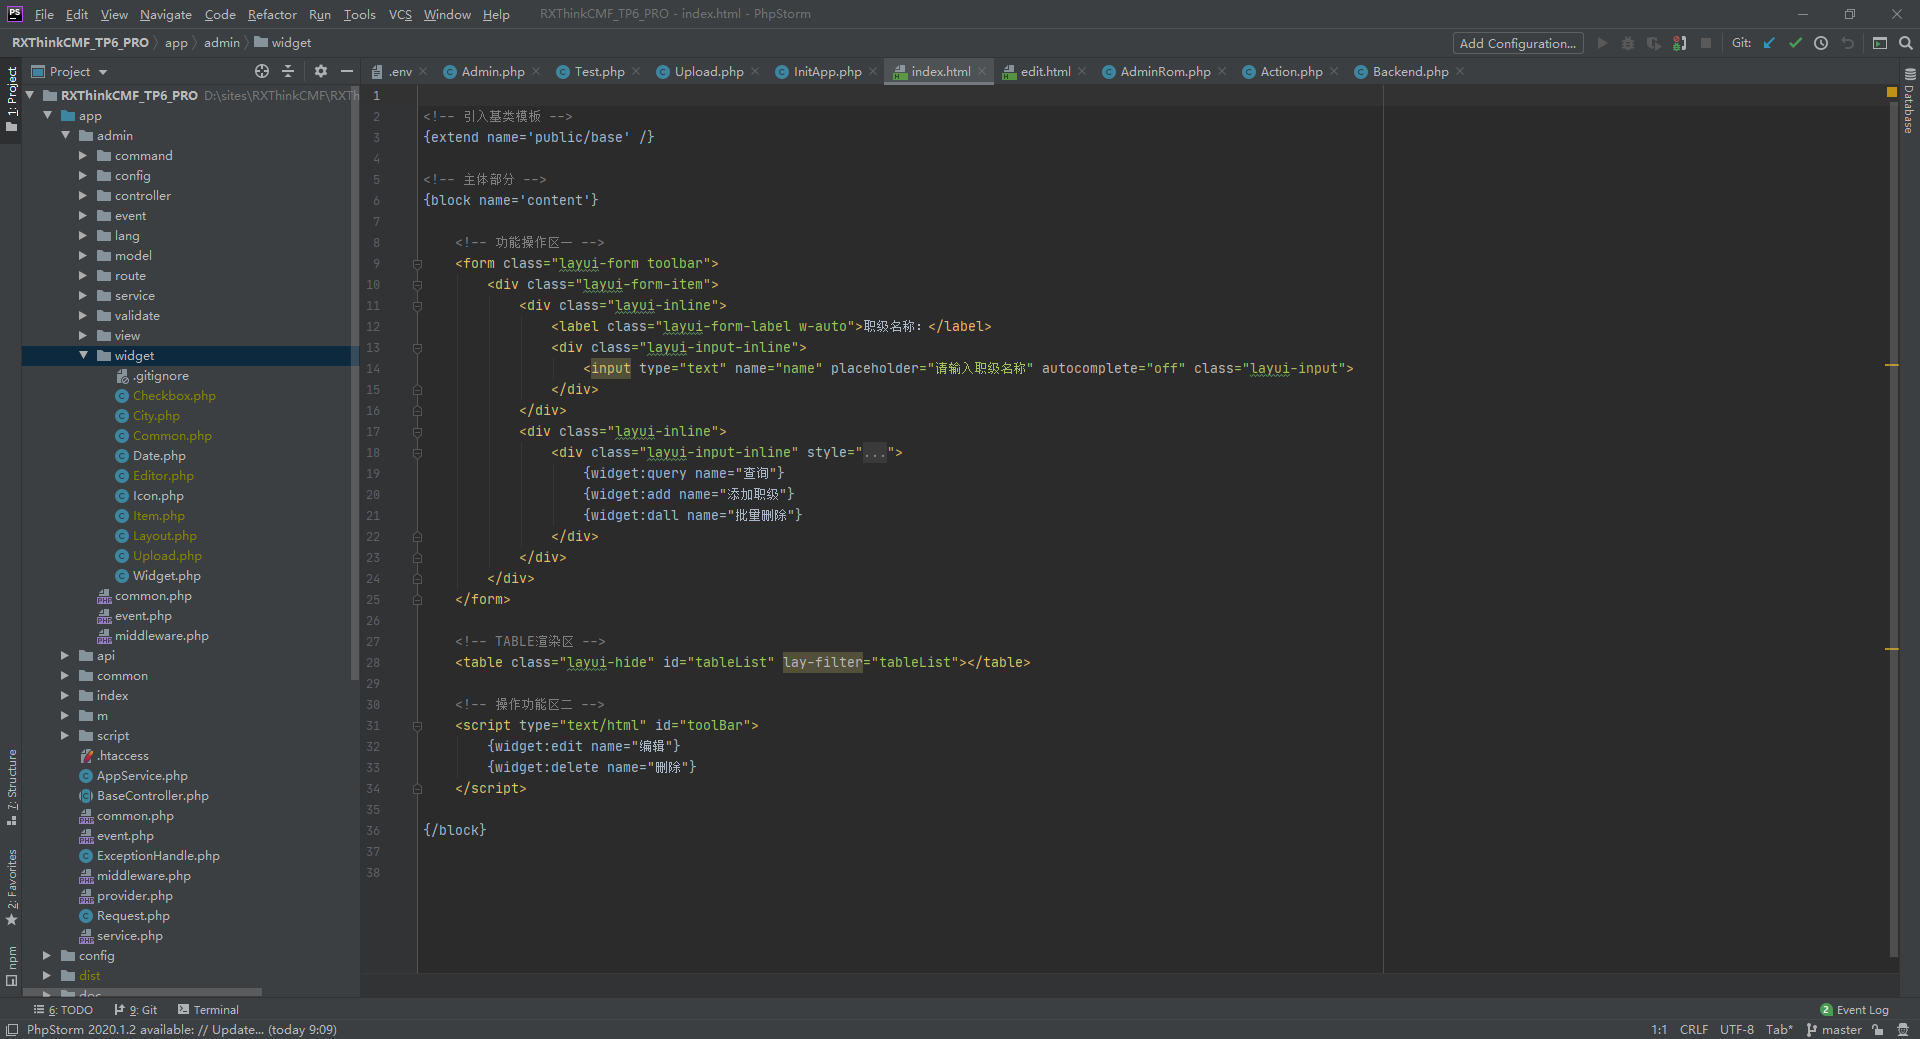
Task: Click the Git Rollback undo icon
Action: point(1847,43)
